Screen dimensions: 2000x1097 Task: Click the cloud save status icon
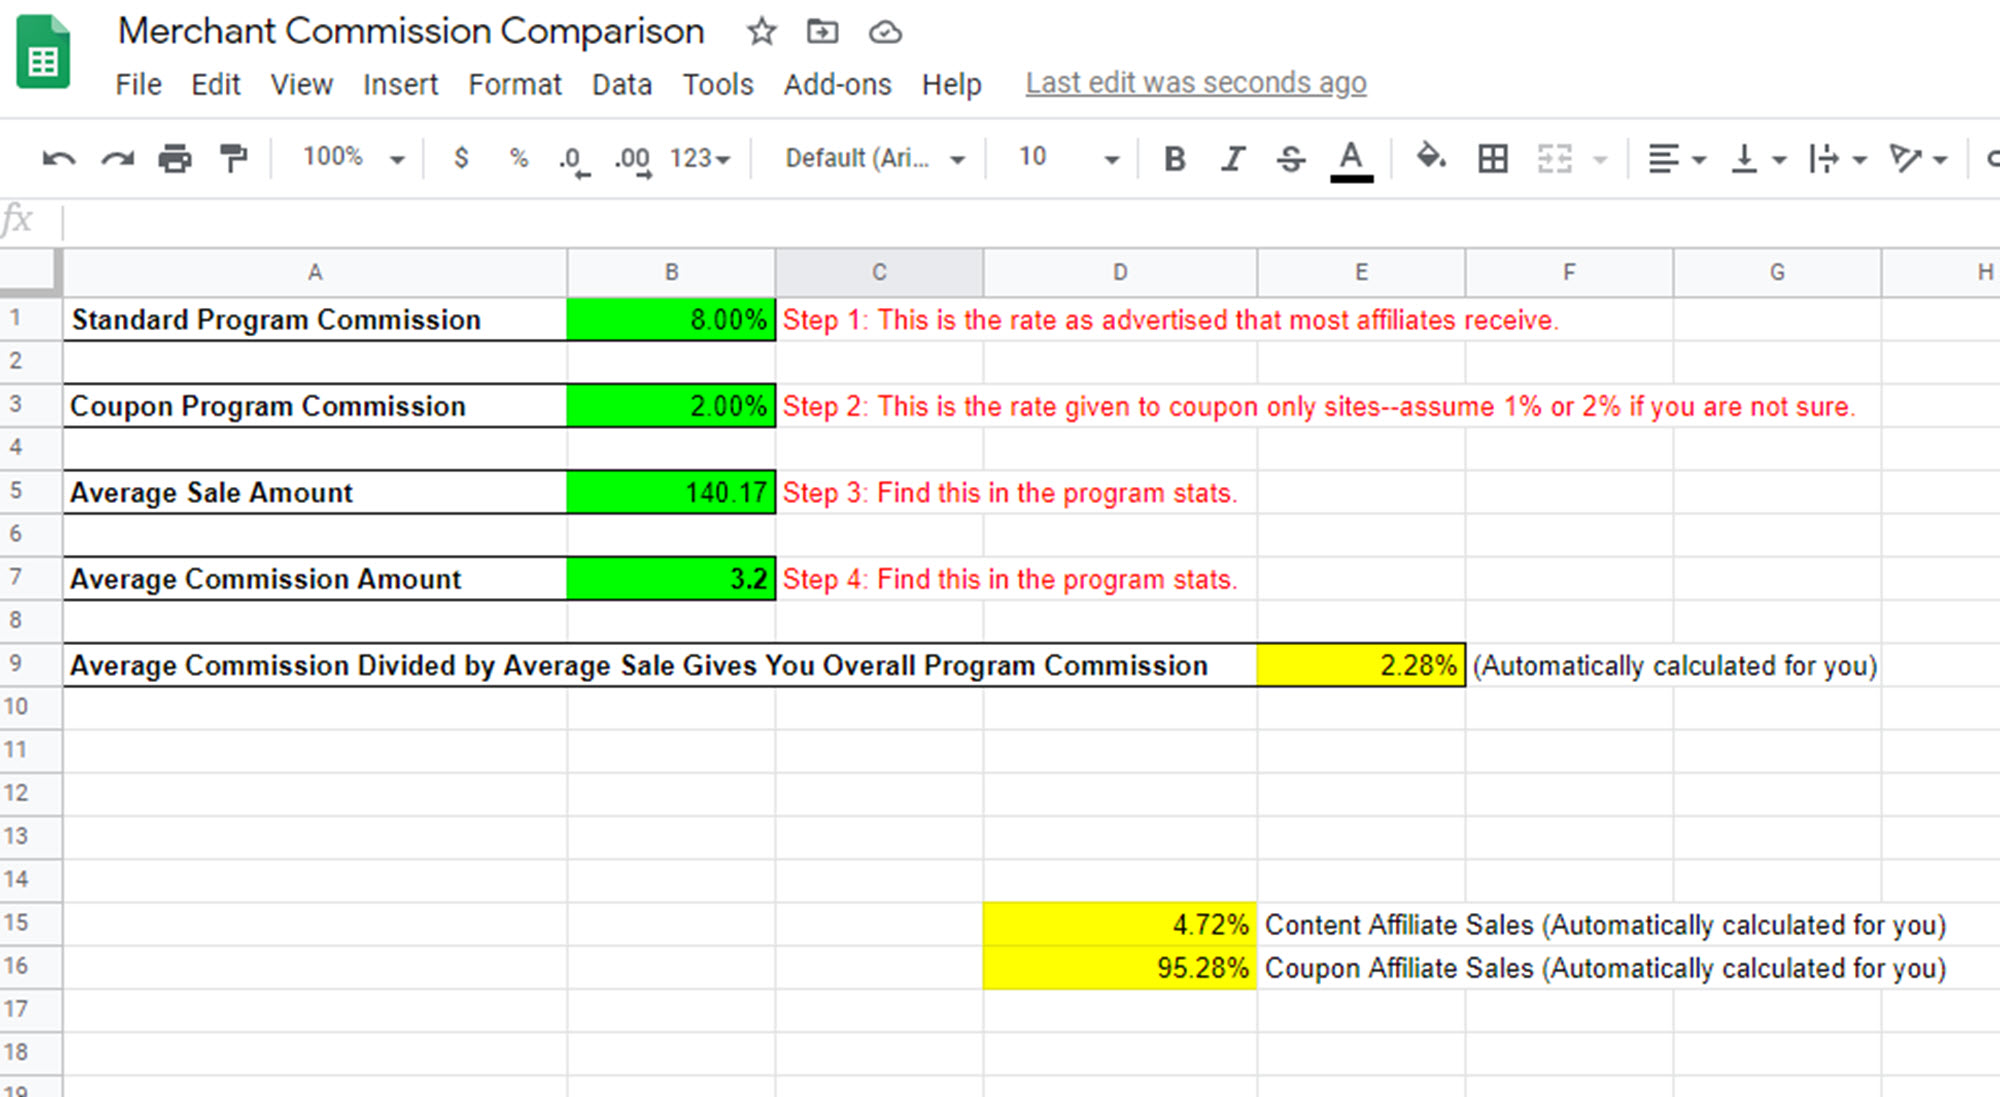884,32
